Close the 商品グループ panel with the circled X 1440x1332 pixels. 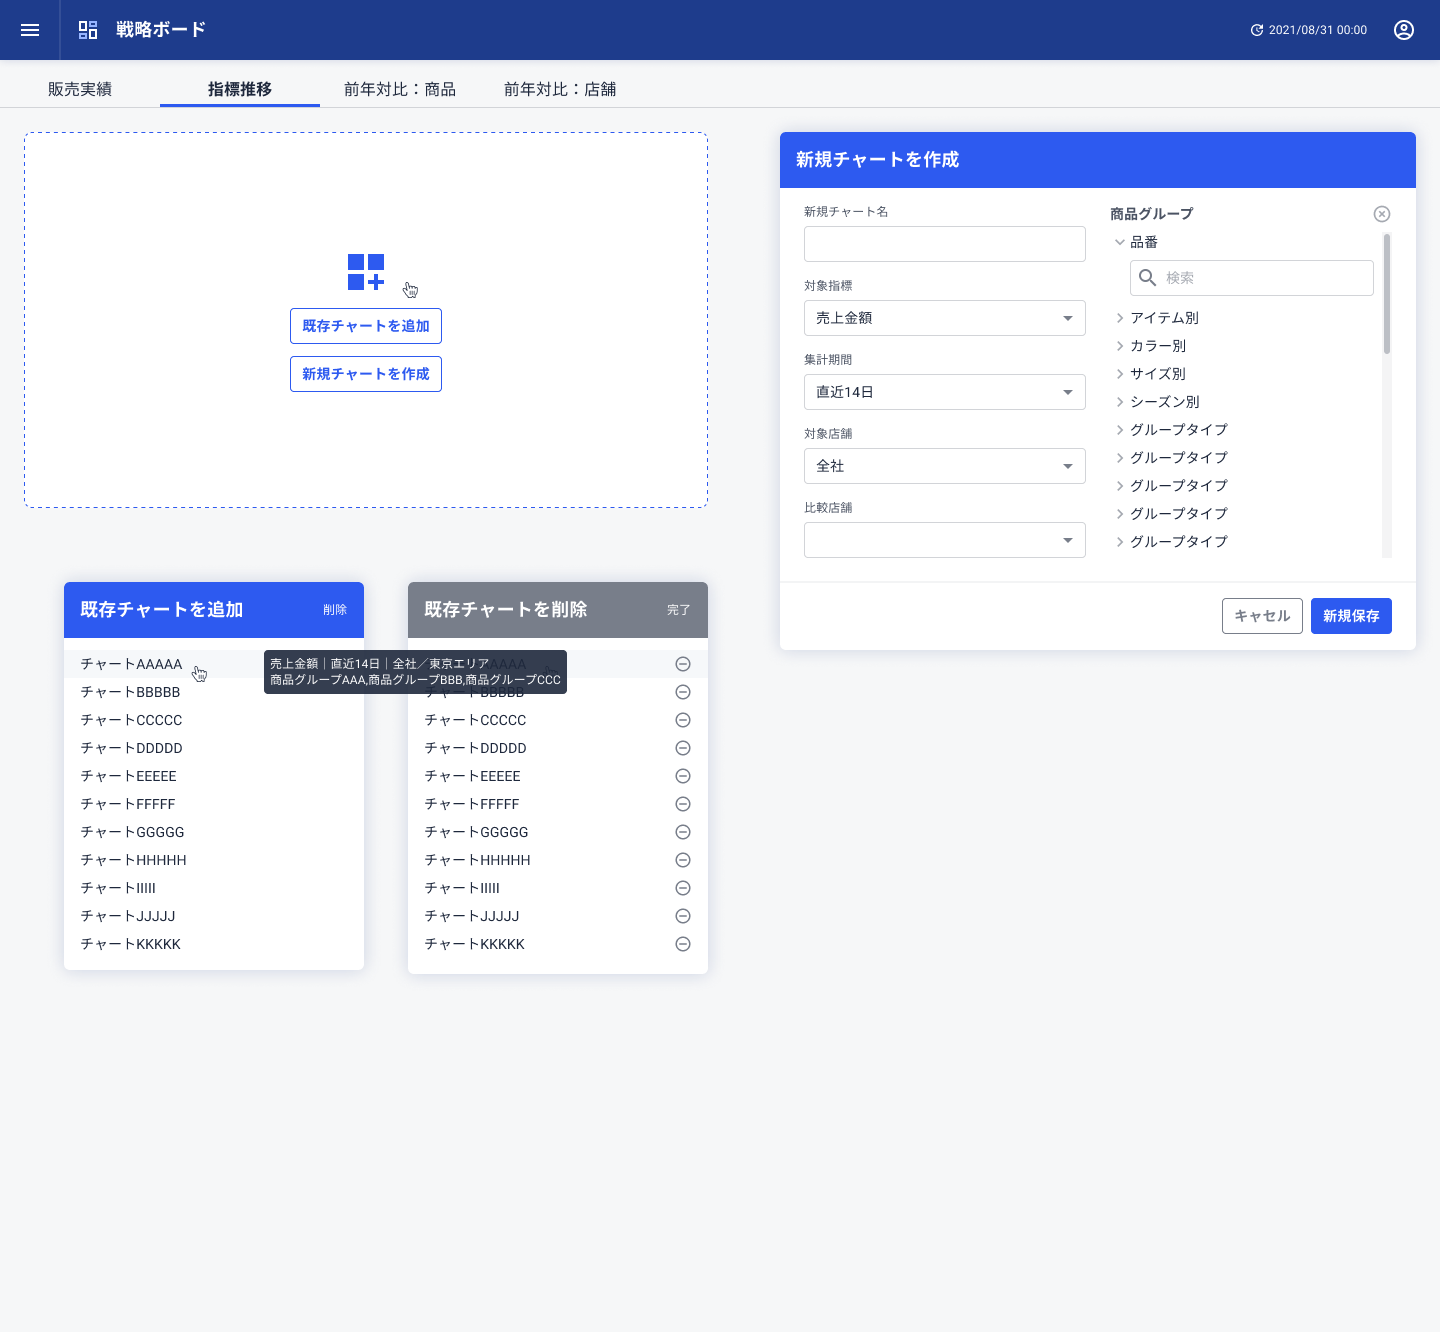coord(1382,214)
